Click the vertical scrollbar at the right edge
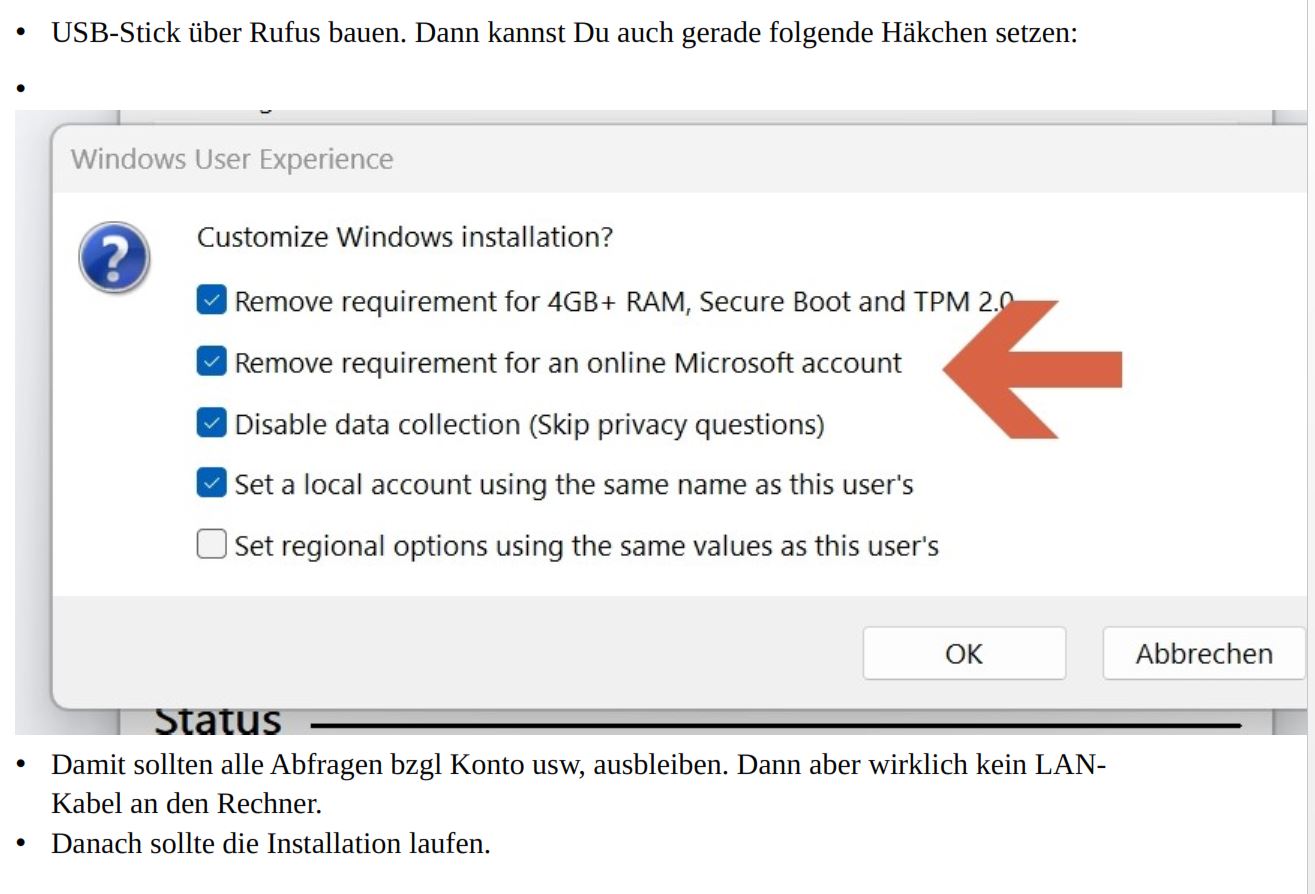The image size is (1315, 894). [x=1310, y=447]
